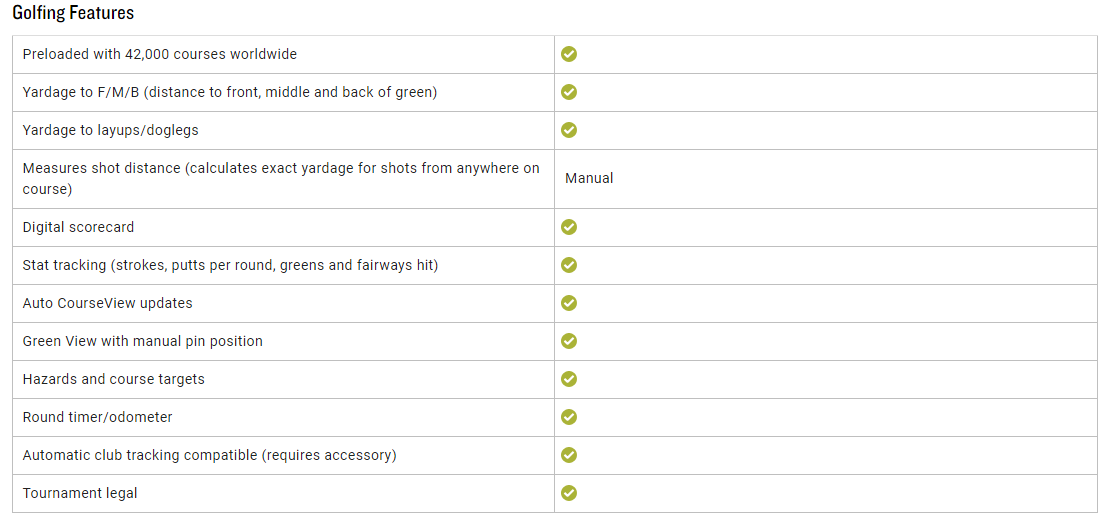Image resolution: width=1109 pixels, height=524 pixels.
Task: Click the Round timer/odometer checkmark icon
Action: click(569, 417)
